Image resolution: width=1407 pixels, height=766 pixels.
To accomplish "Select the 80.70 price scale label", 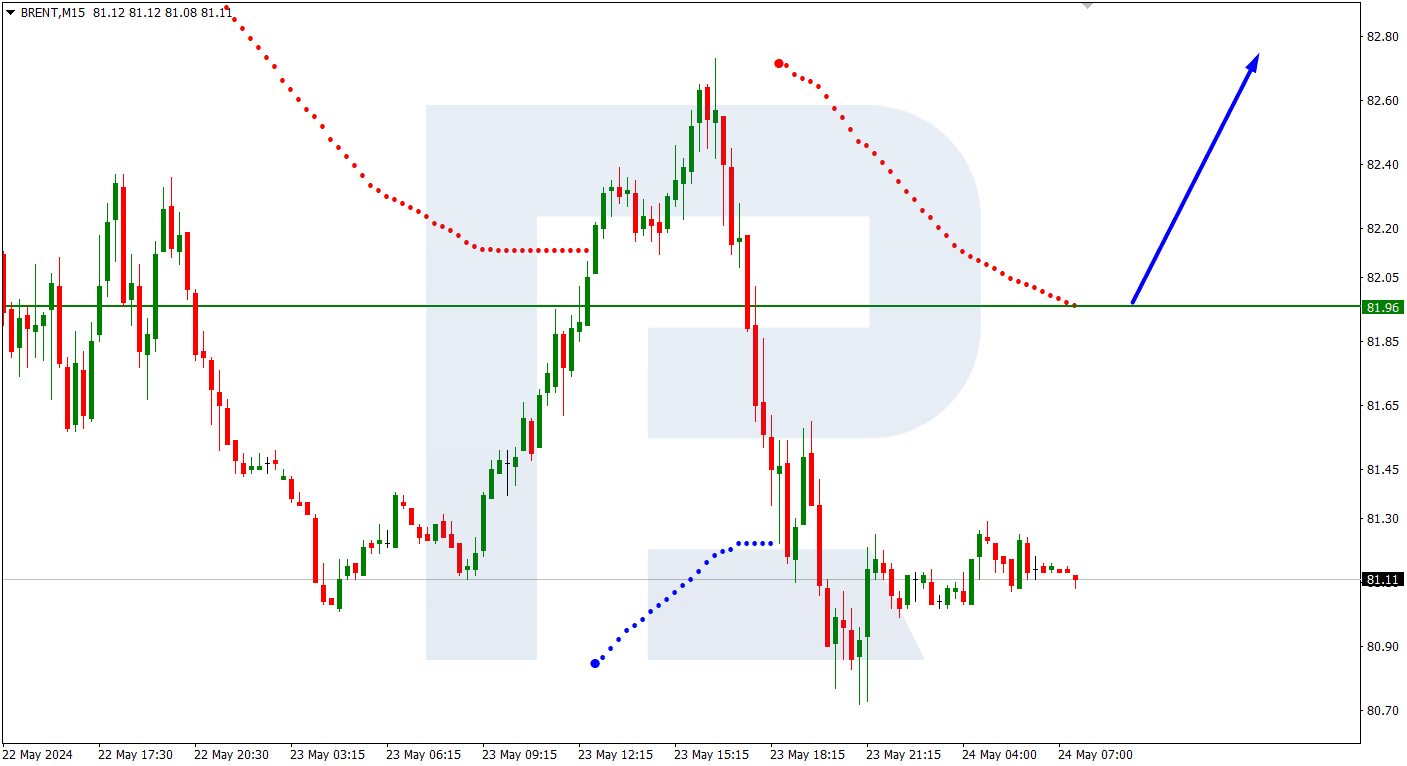I will click(1382, 710).
